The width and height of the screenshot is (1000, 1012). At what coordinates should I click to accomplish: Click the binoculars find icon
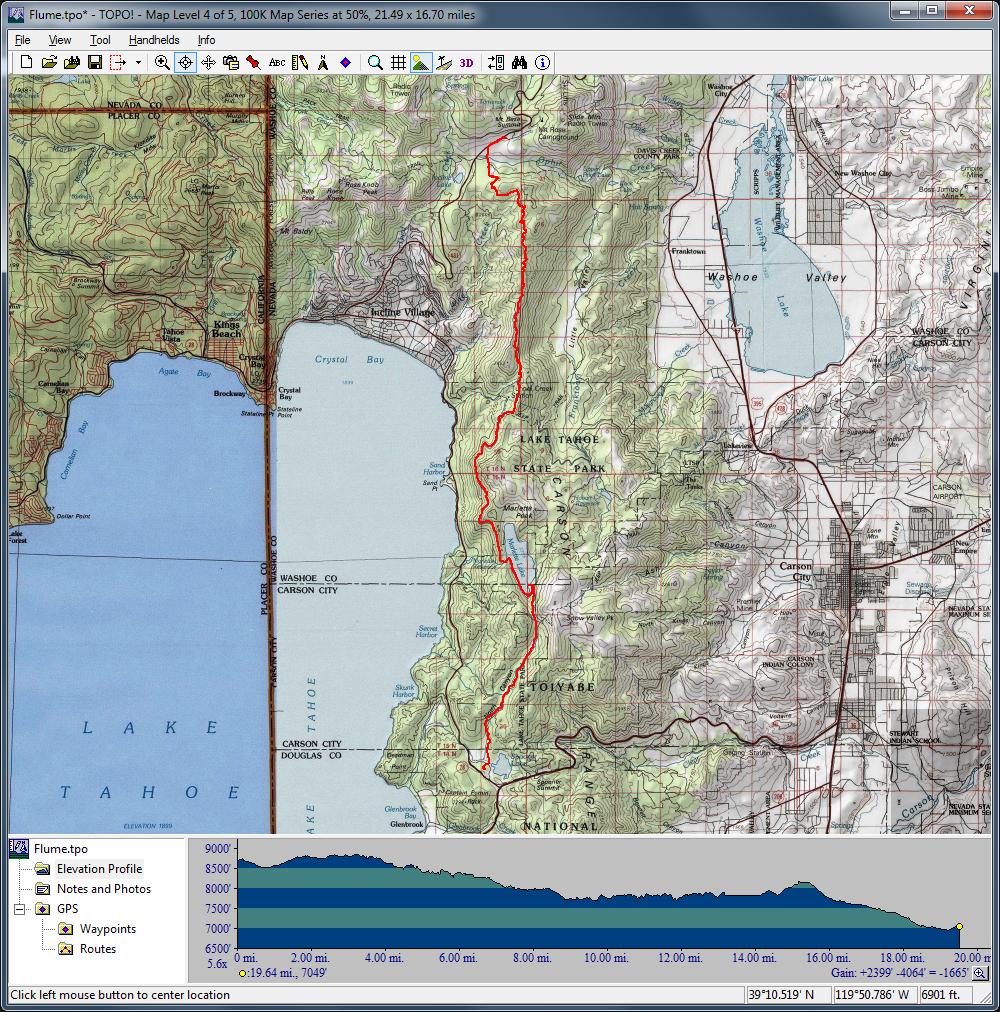519,63
